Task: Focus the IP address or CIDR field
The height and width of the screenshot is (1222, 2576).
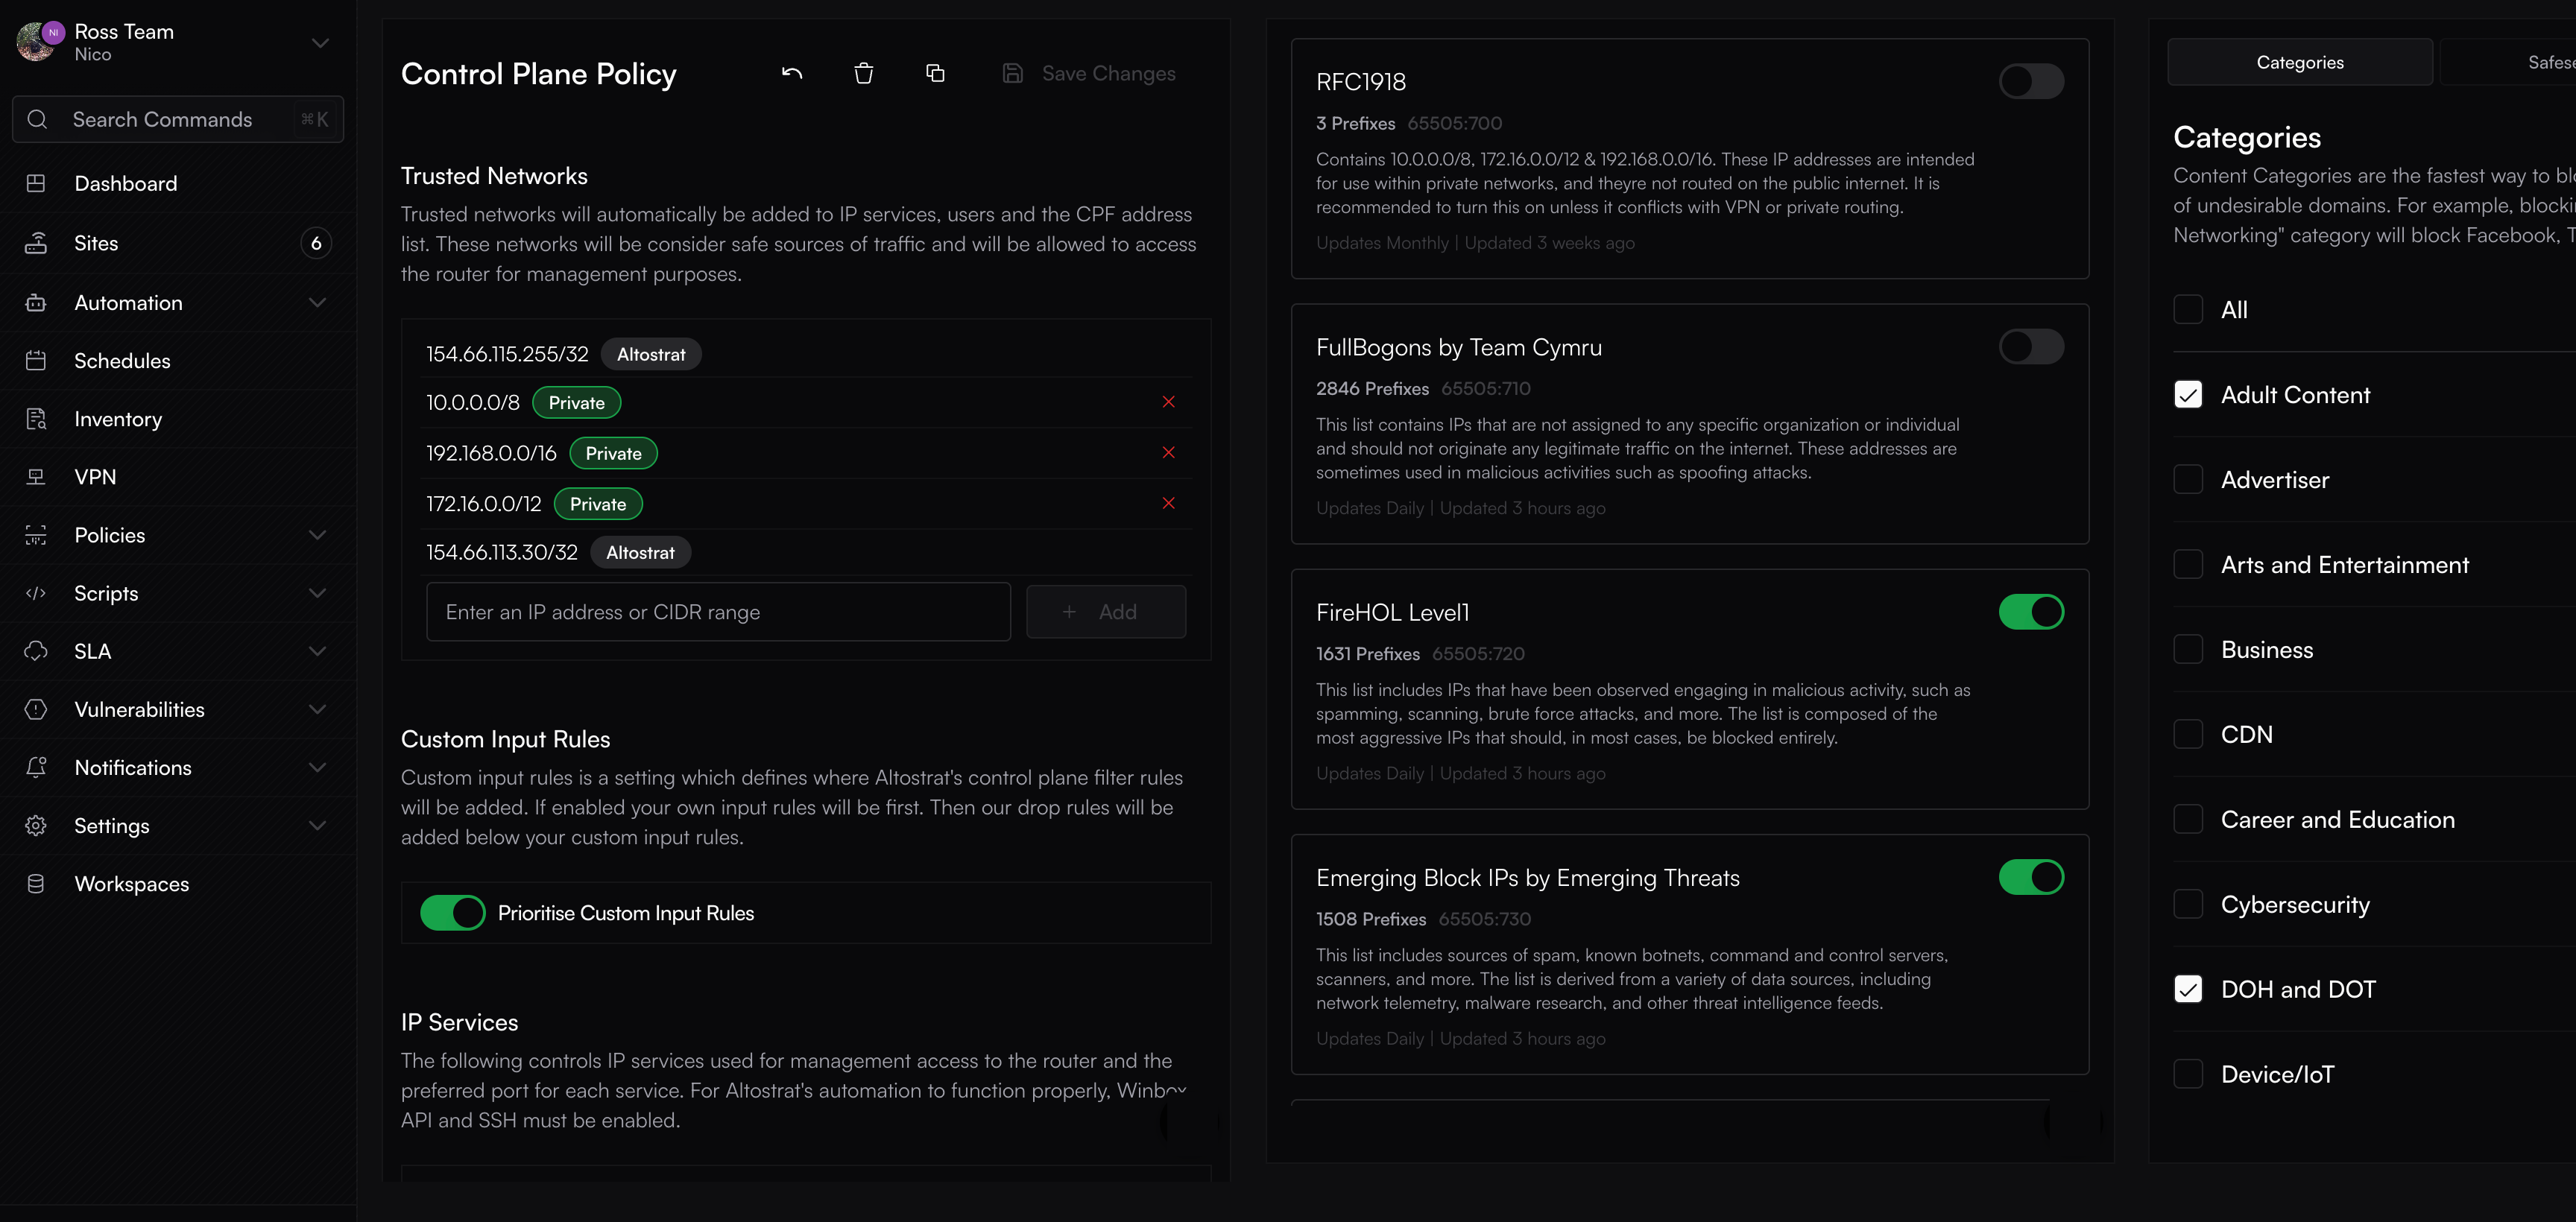Action: click(717, 612)
